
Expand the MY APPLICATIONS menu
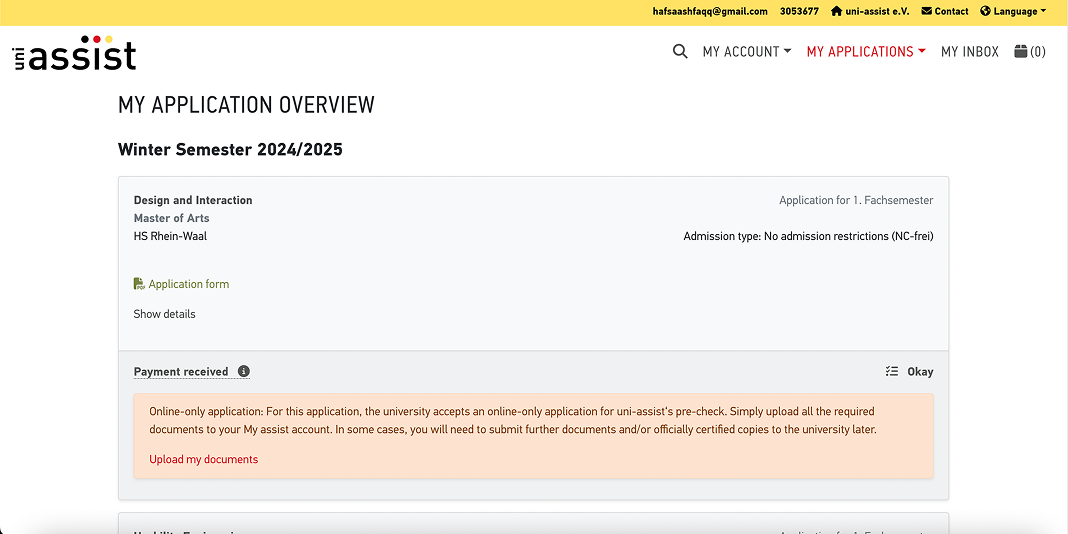pyautogui.click(x=866, y=52)
